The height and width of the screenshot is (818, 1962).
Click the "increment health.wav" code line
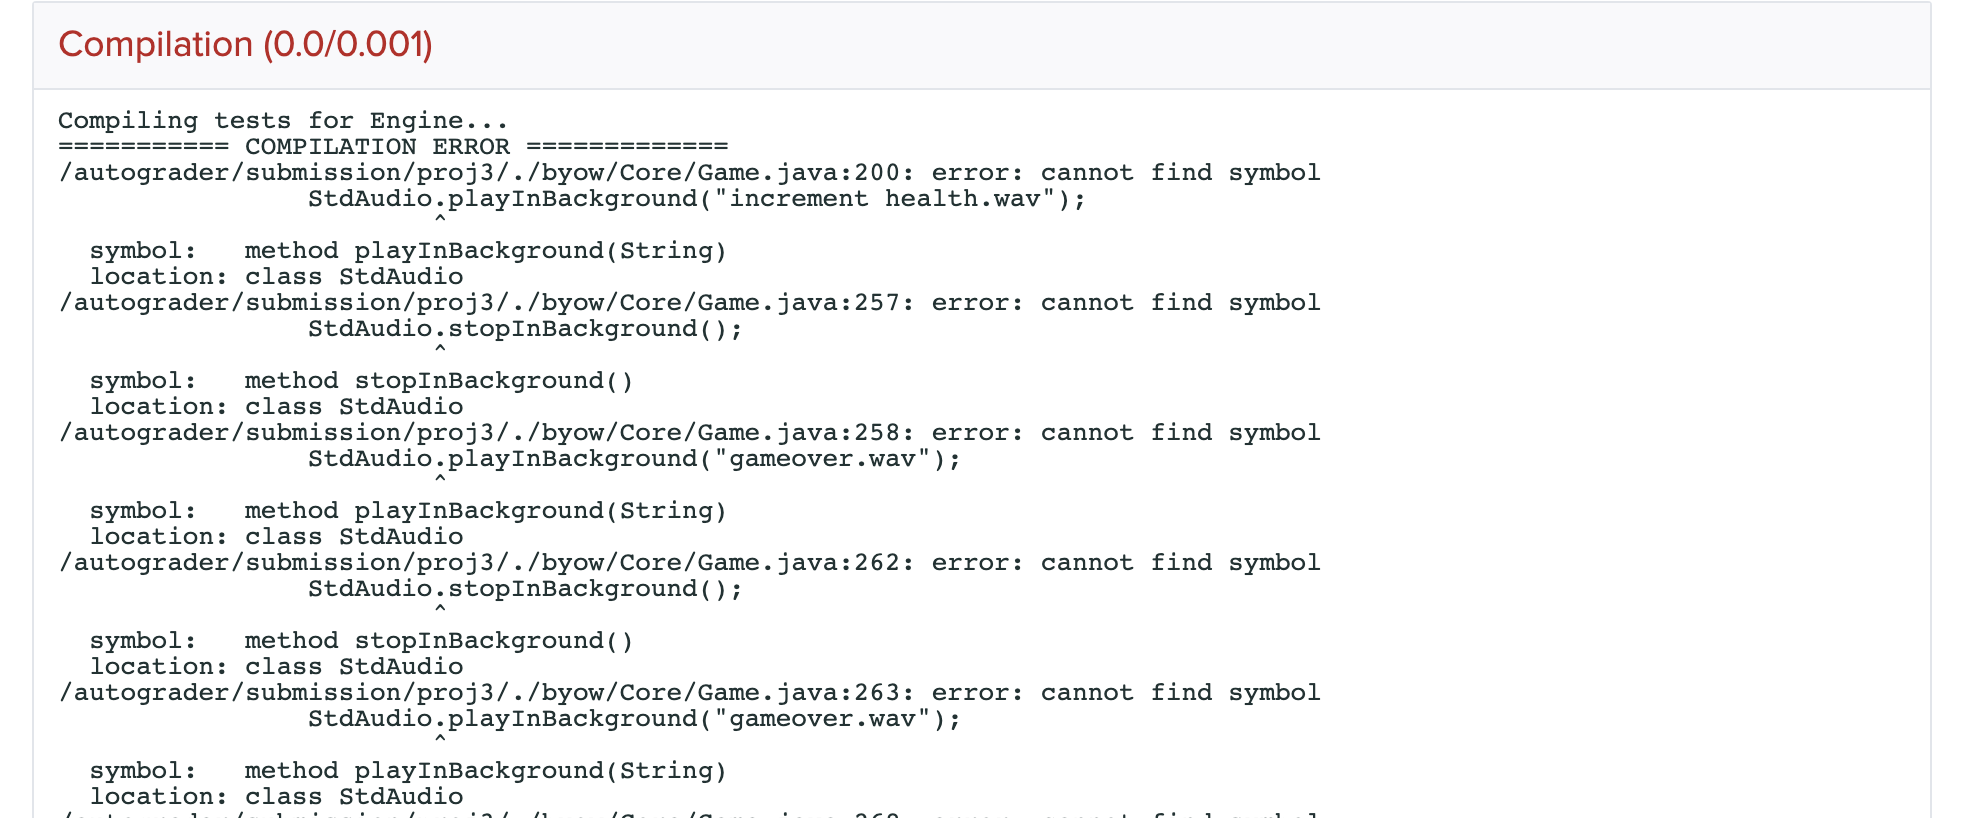tap(696, 199)
